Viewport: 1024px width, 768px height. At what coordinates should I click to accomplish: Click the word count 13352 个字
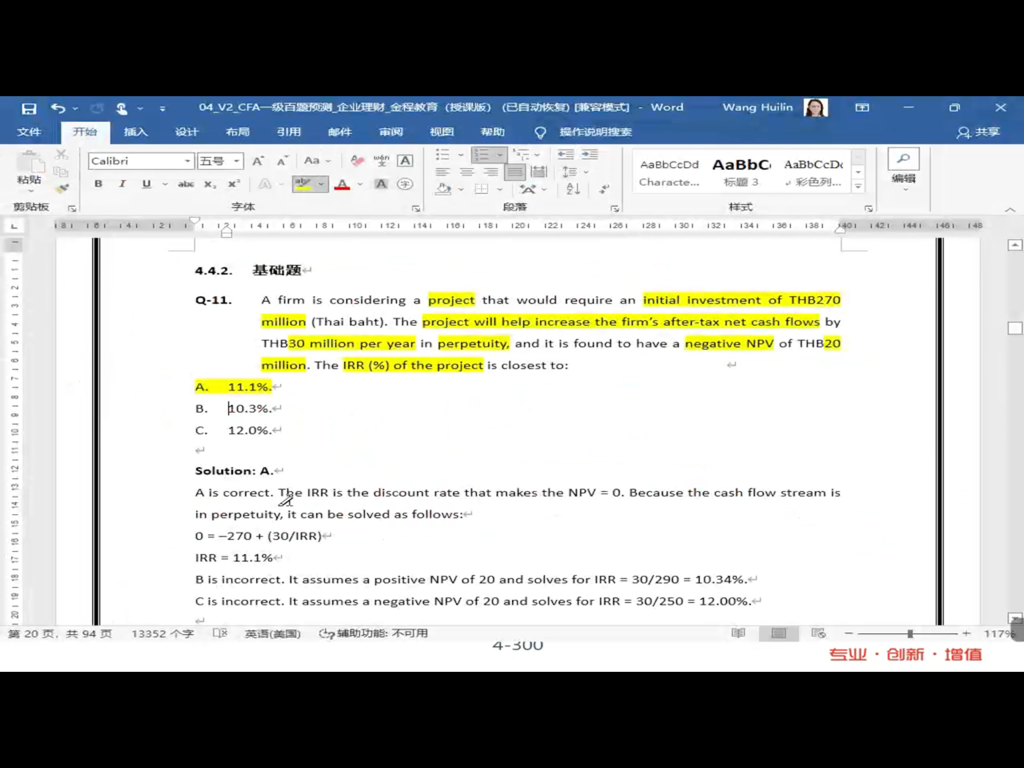pos(163,633)
